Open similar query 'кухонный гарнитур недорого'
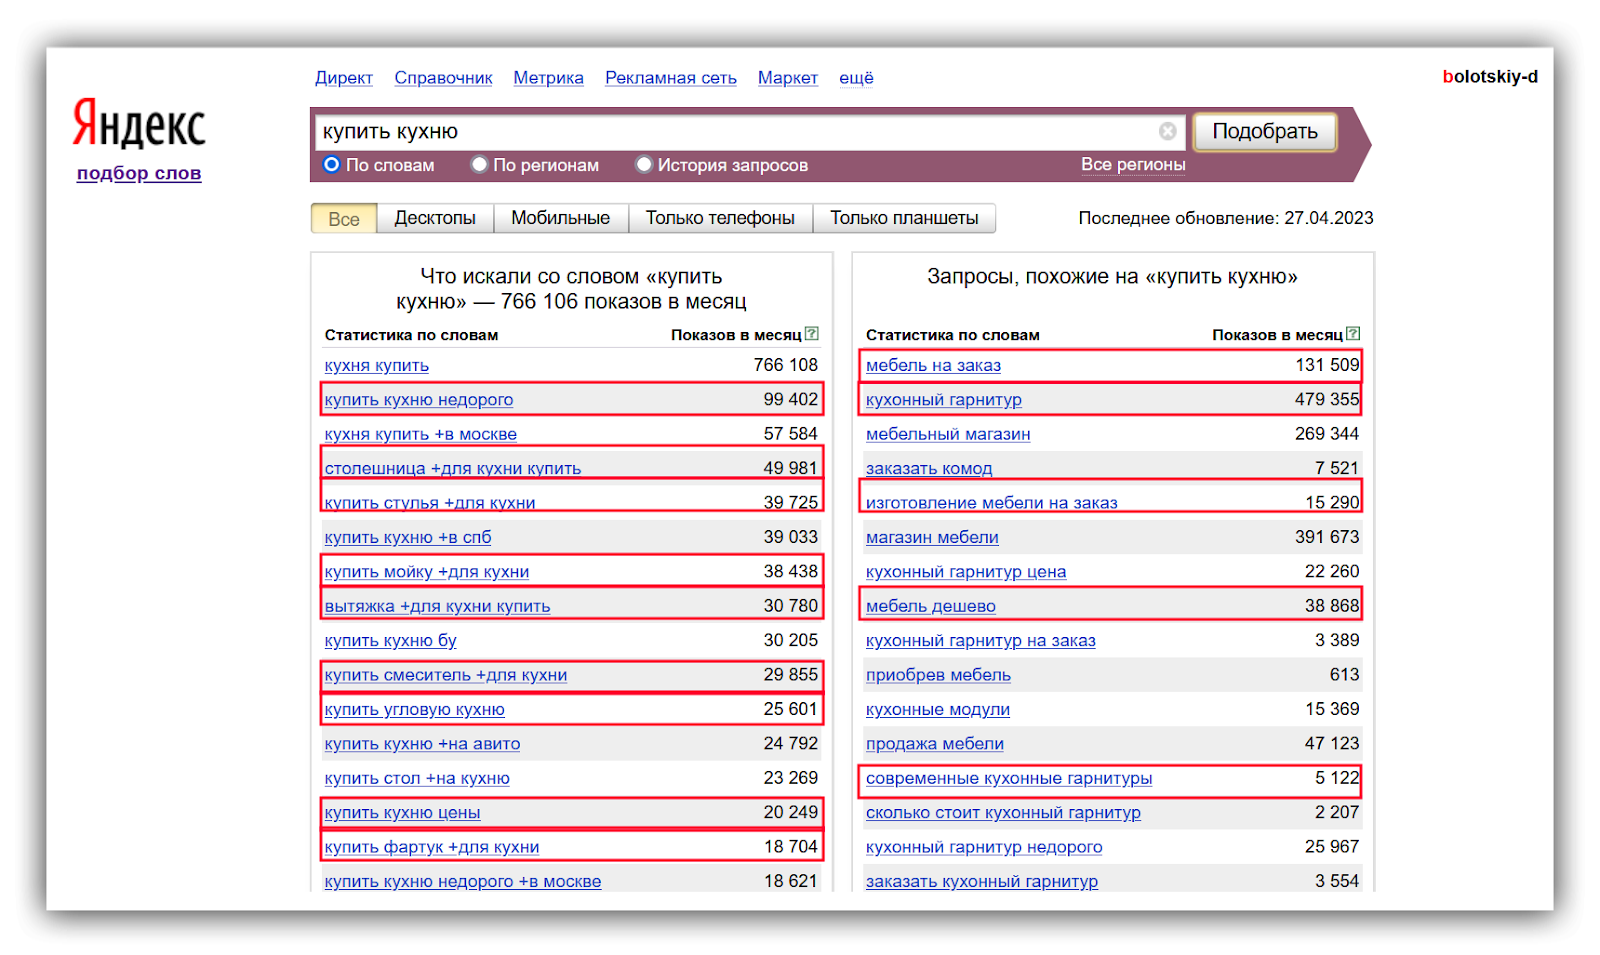Screen dimensions: 1600x955 click(x=984, y=848)
